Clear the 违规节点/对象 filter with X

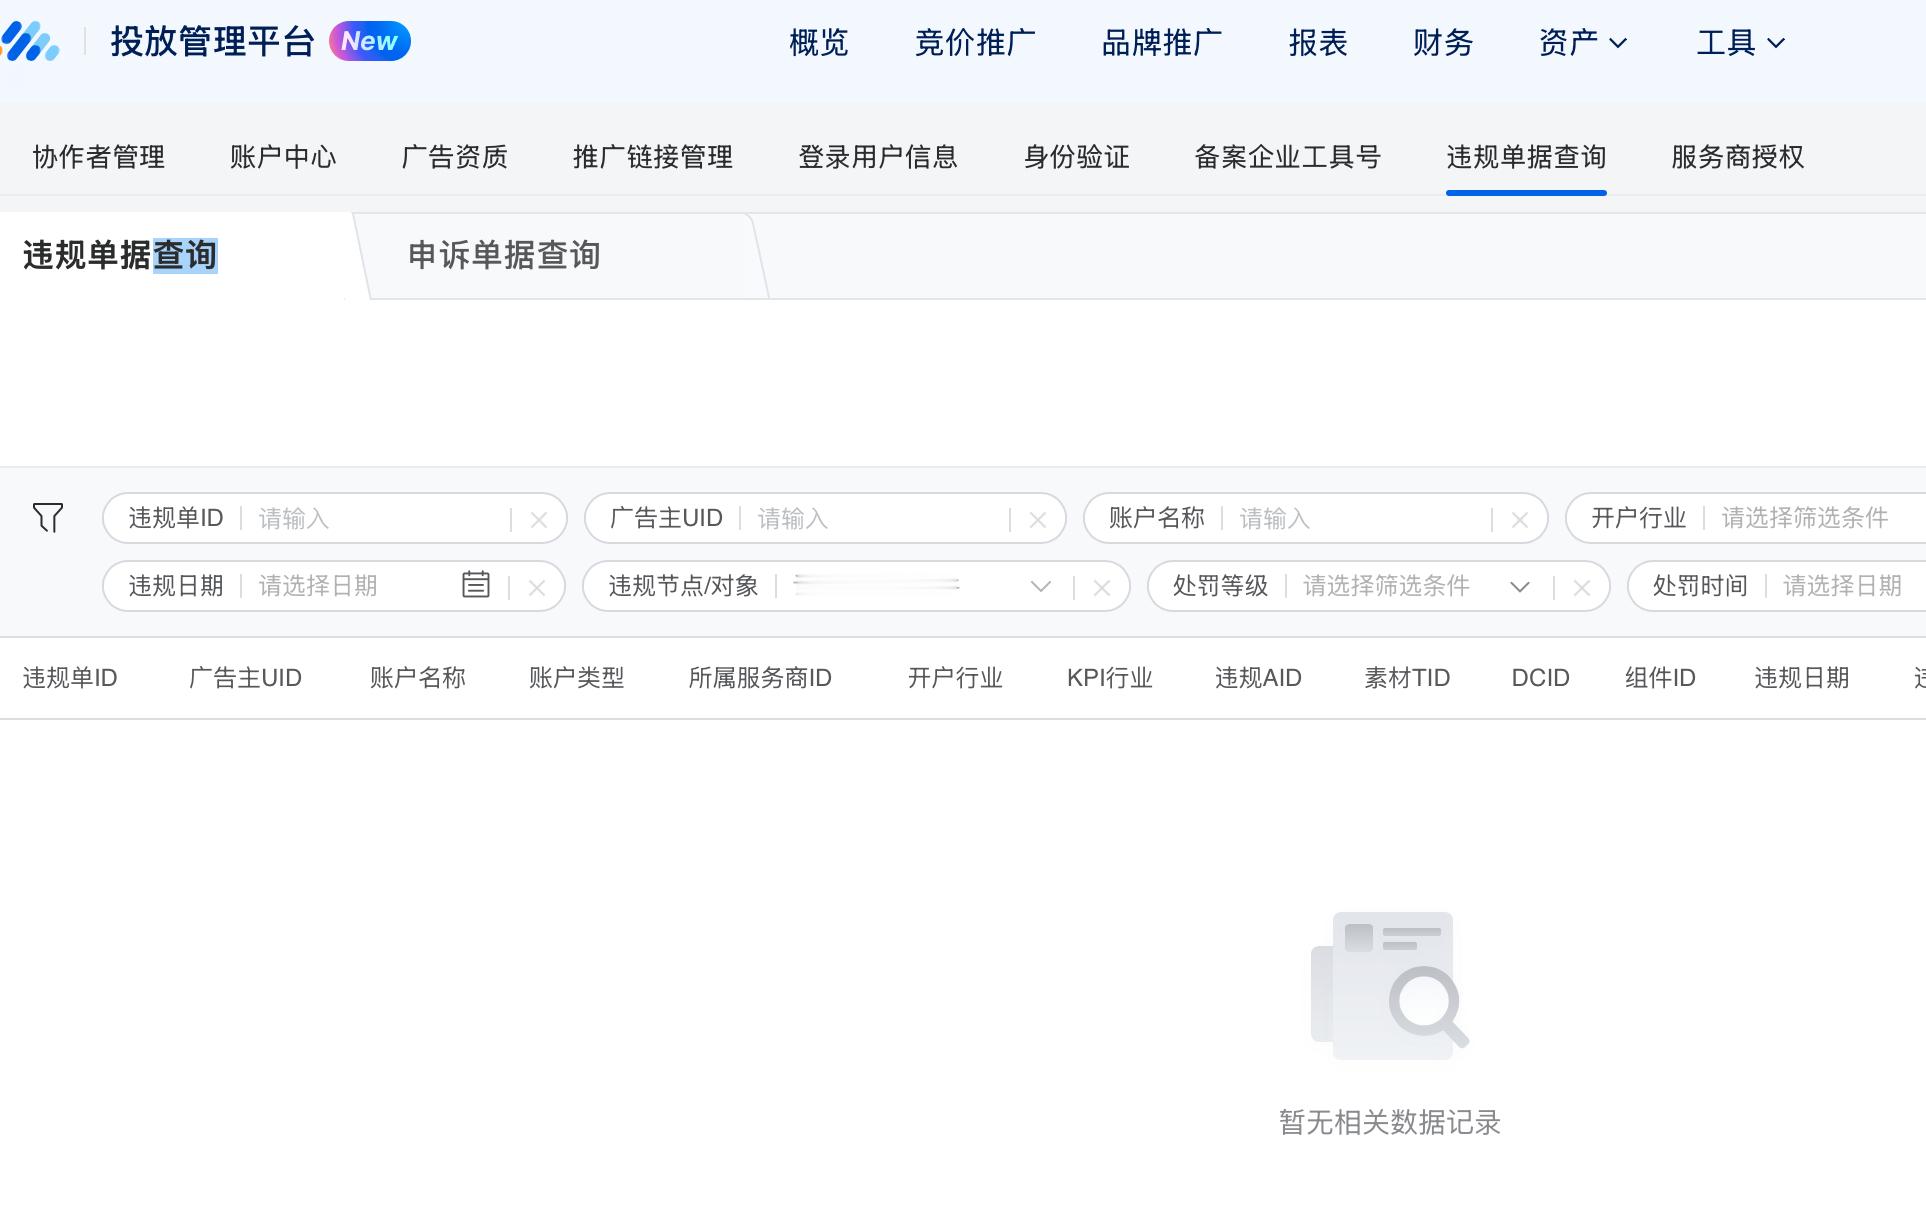click(1102, 588)
